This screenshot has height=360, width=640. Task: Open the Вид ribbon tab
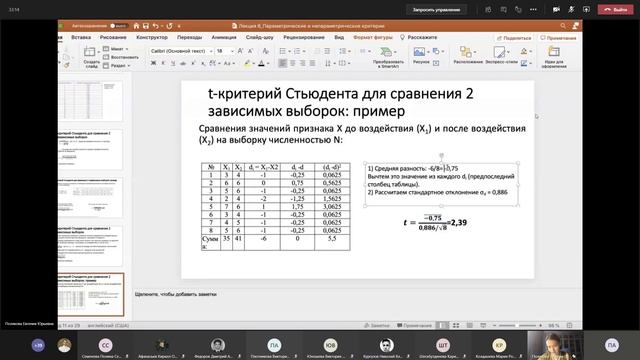(339, 37)
